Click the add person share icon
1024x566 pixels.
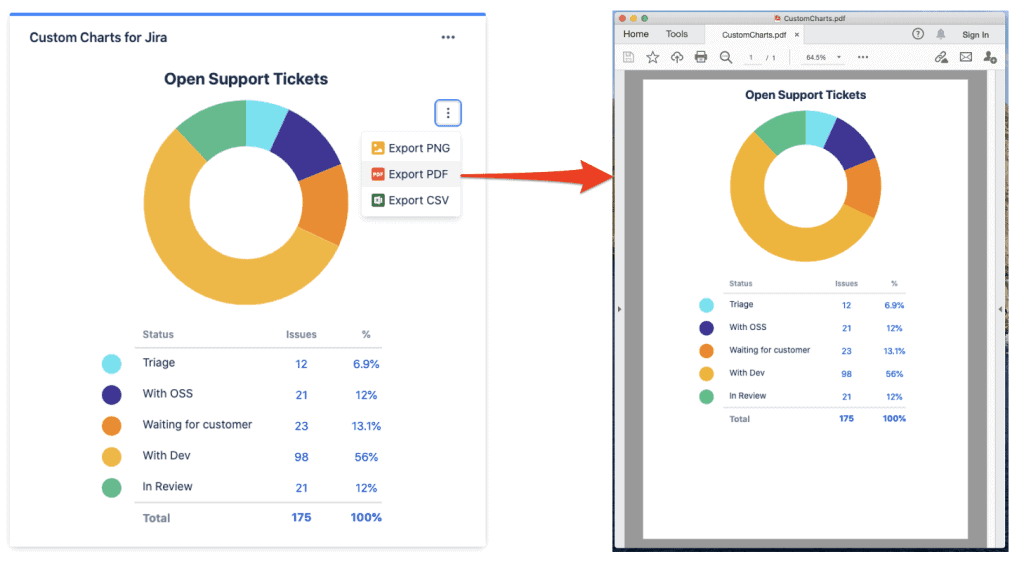click(990, 57)
